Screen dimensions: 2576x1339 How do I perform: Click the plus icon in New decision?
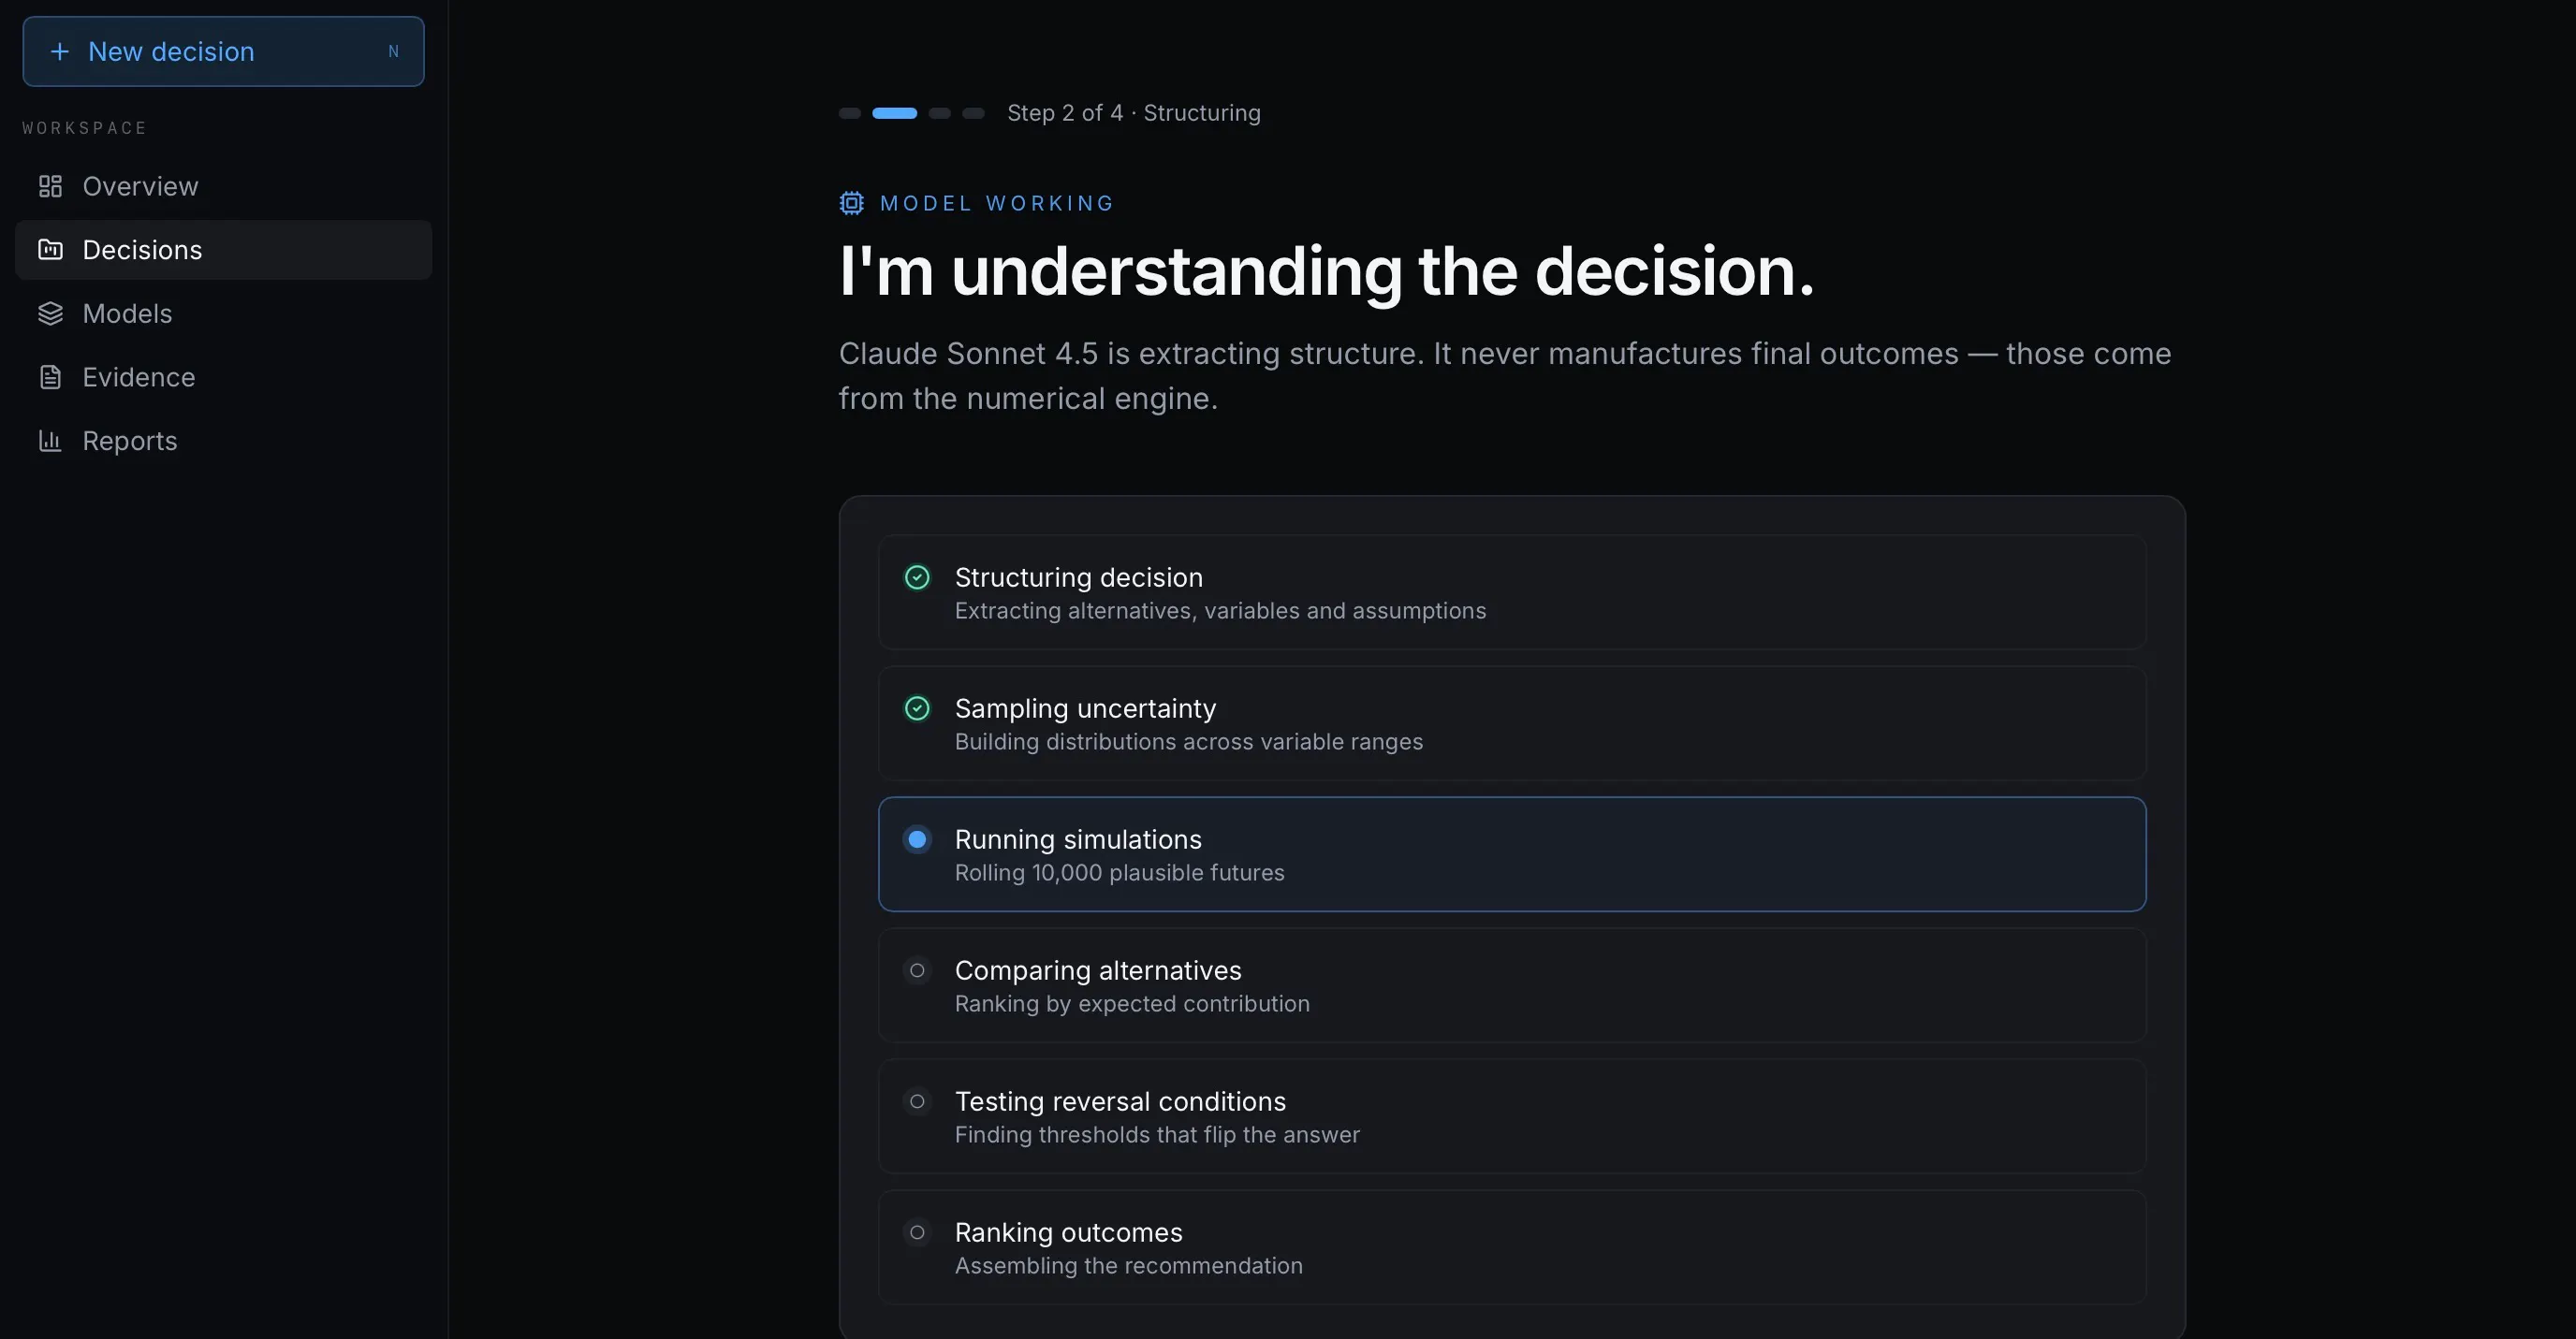(x=60, y=51)
